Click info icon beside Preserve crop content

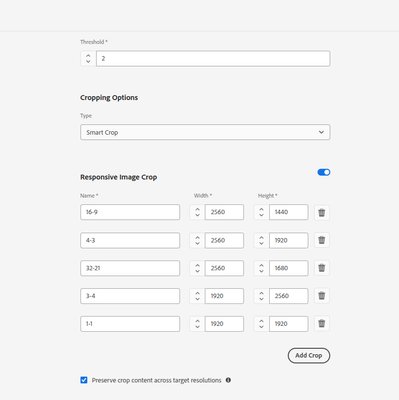coord(228,380)
